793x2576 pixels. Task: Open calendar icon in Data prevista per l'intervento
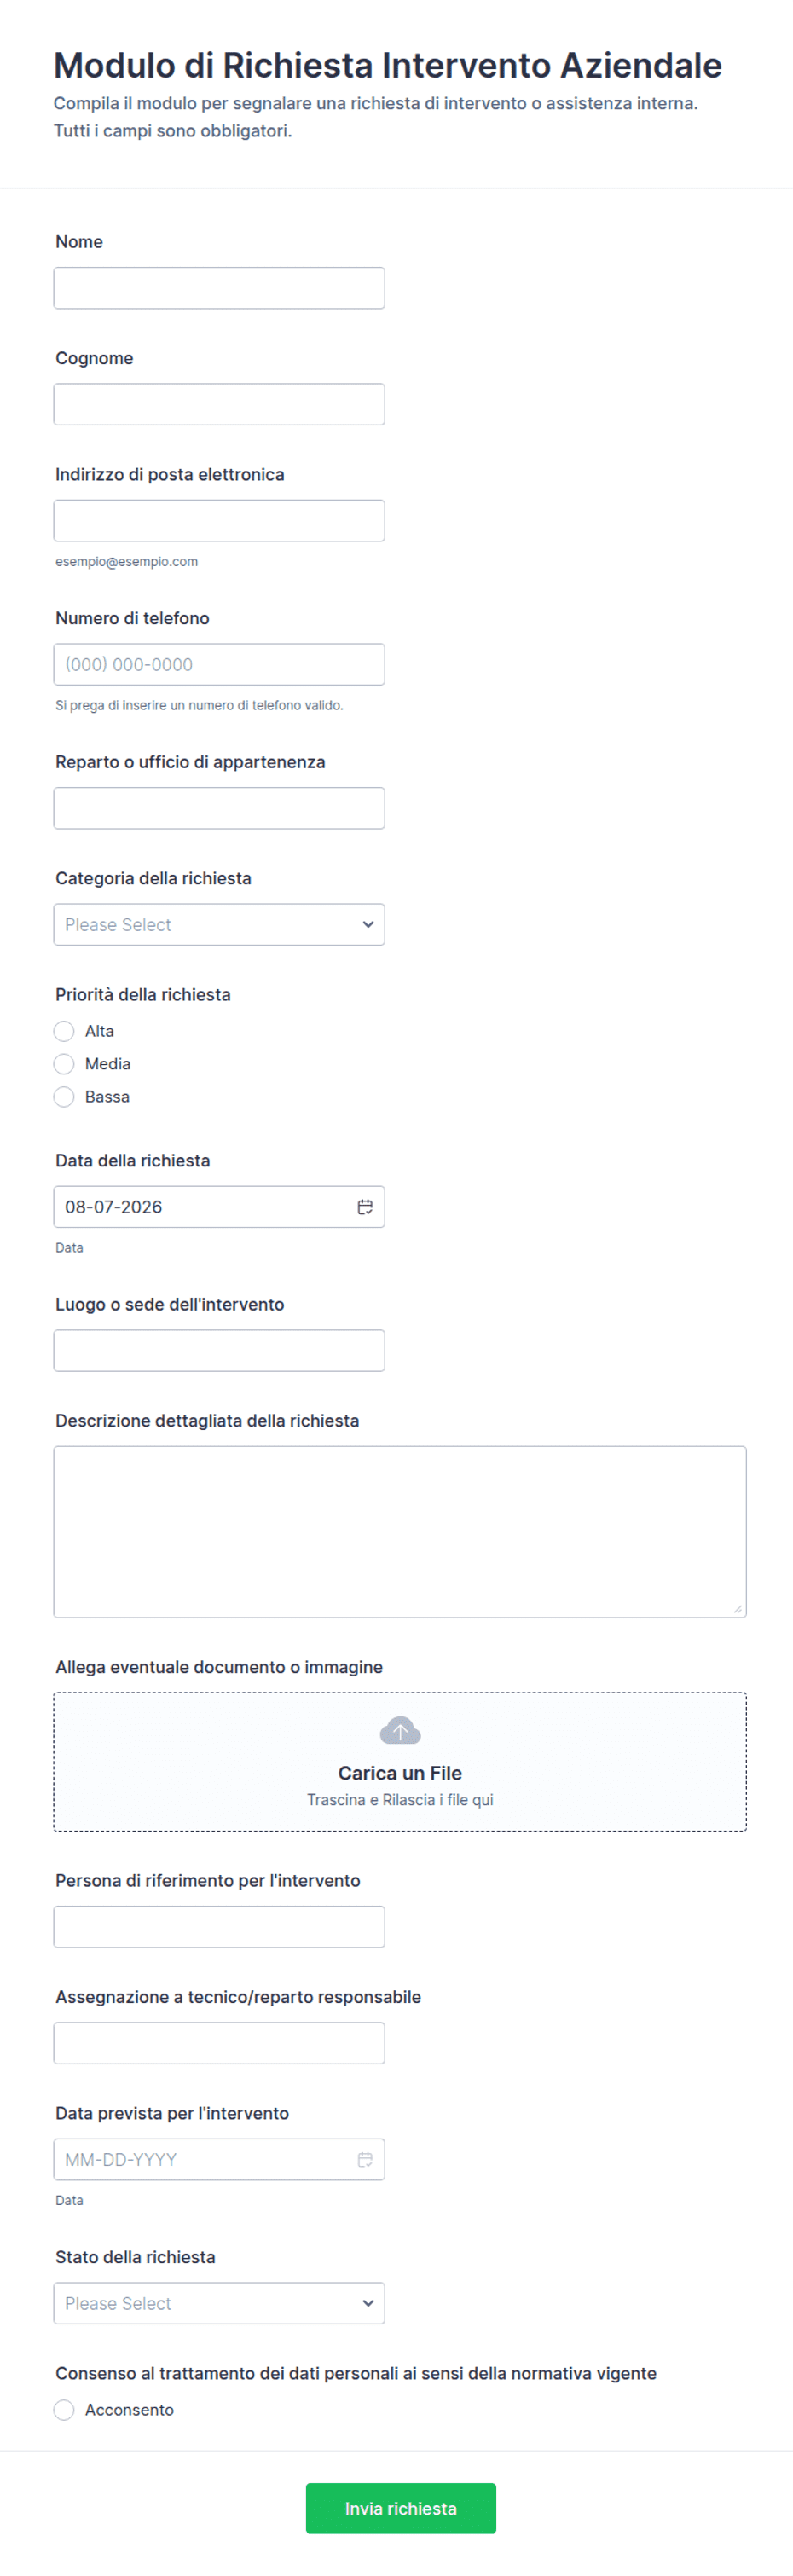click(365, 2159)
